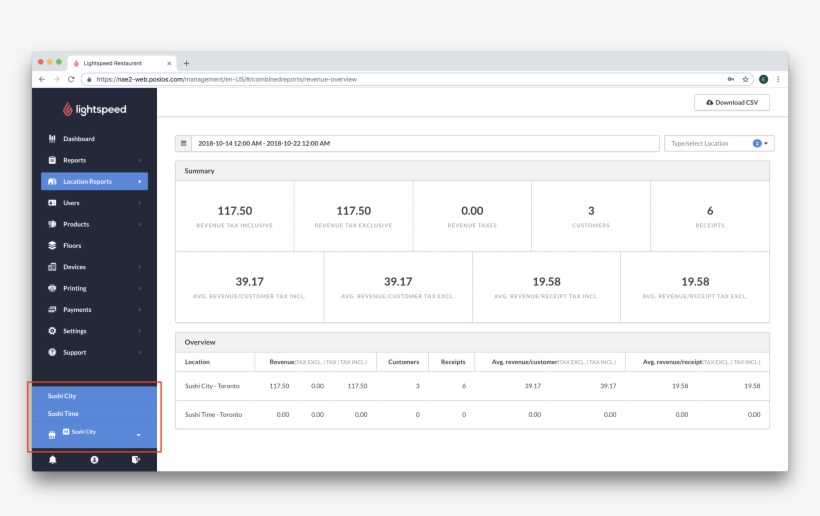Click the Sushi Time - Toronto row
Viewport: 820px width, 516px height.
472,415
